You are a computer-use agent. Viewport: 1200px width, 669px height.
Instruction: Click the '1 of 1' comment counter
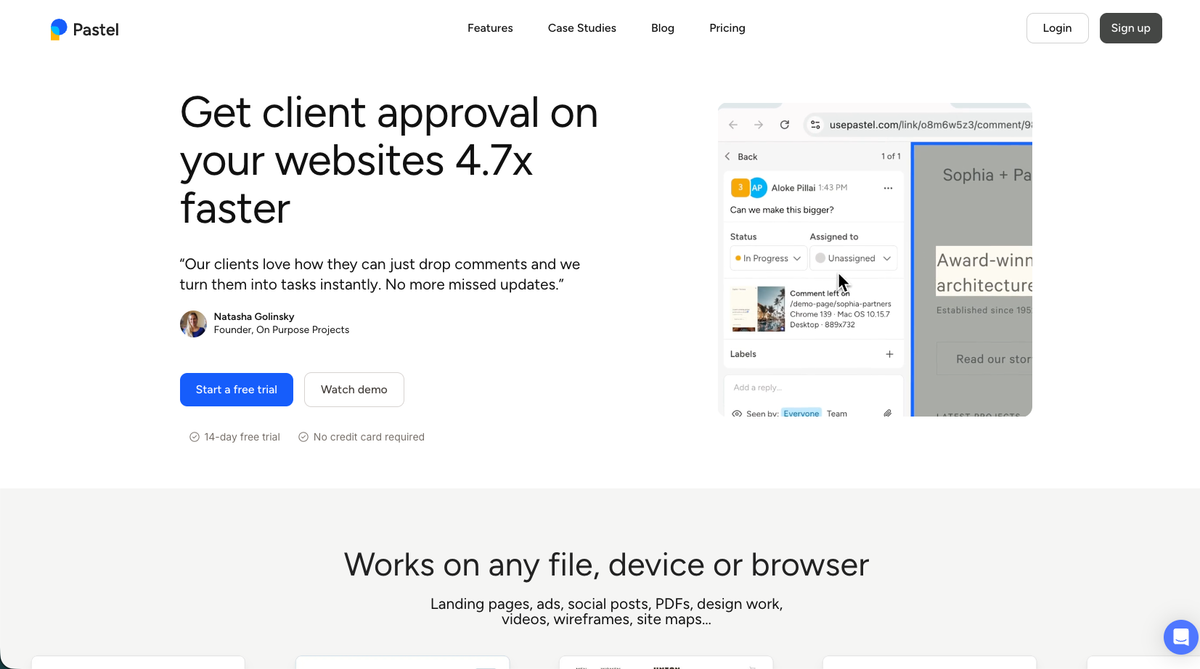click(x=891, y=157)
